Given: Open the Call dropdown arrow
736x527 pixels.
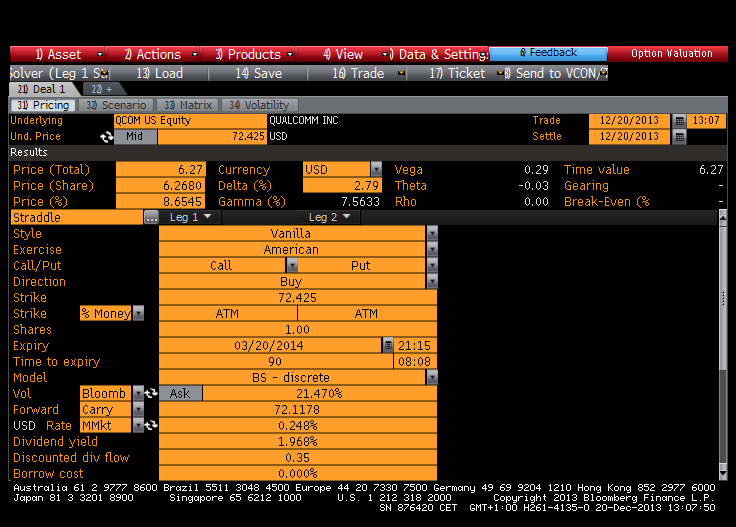Looking at the screenshot, I should [292, 266].
